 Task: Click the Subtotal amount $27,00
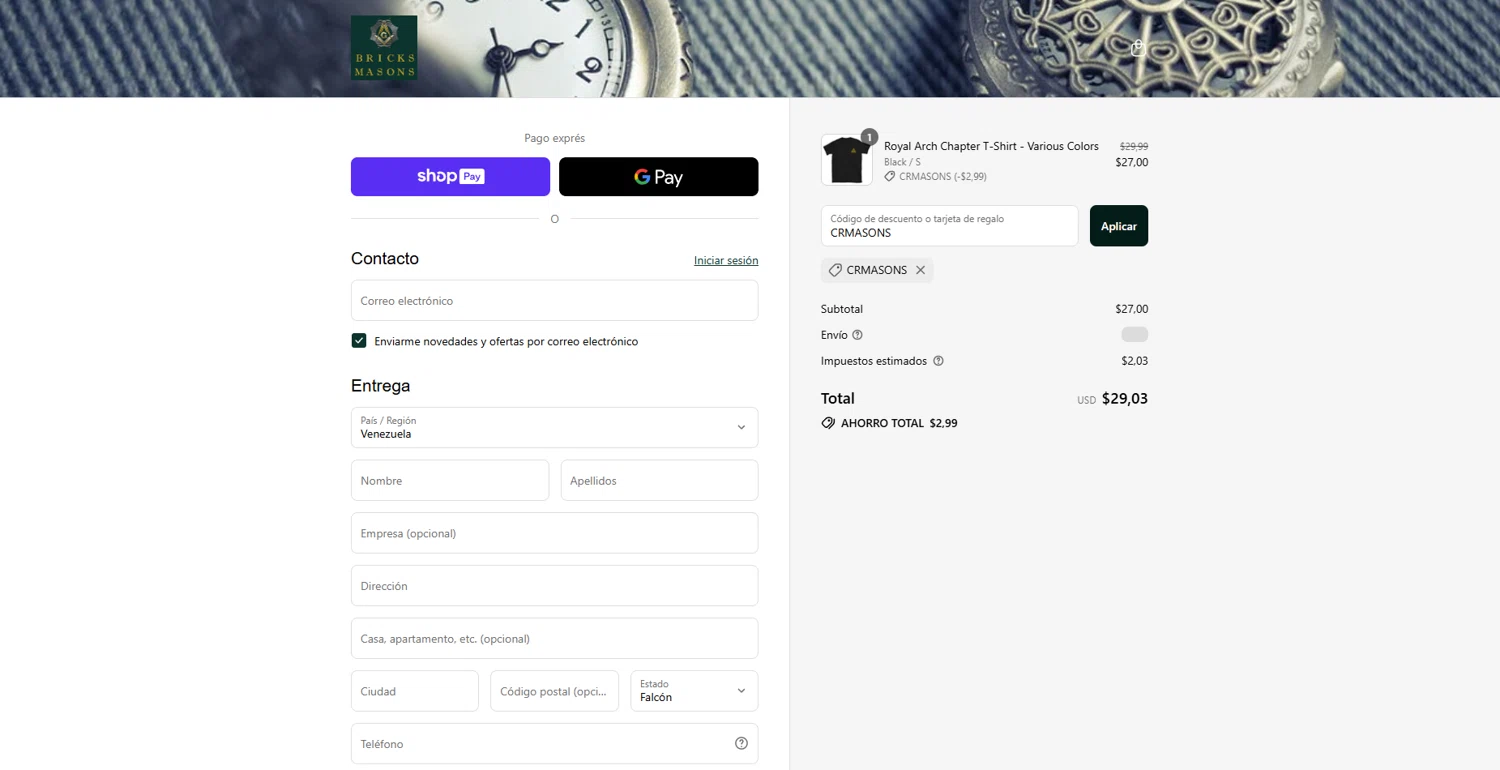(x=1131, y=309)
